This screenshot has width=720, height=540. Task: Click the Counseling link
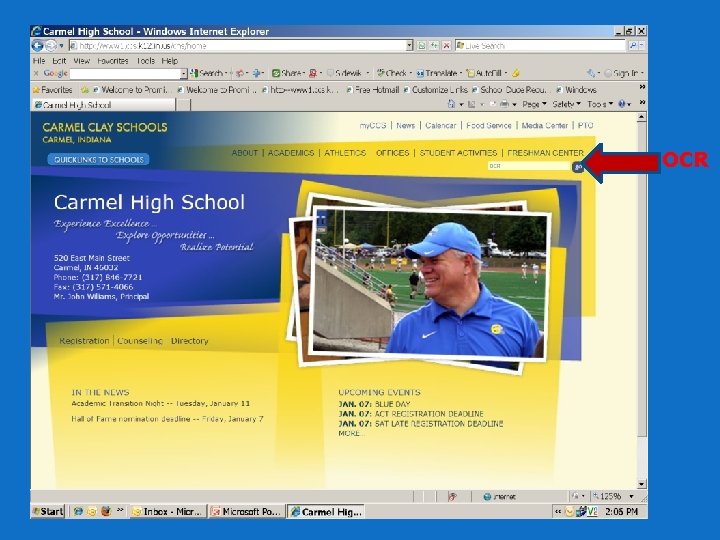point(140,341)
